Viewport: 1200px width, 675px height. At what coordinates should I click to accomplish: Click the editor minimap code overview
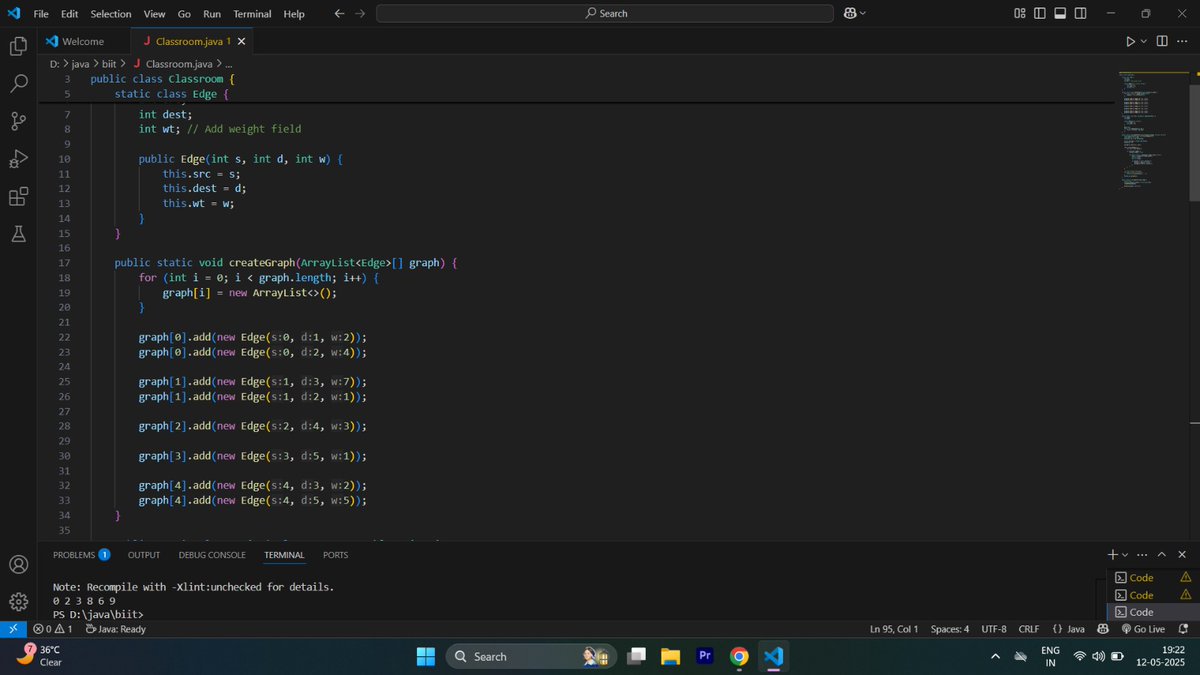1152,130
